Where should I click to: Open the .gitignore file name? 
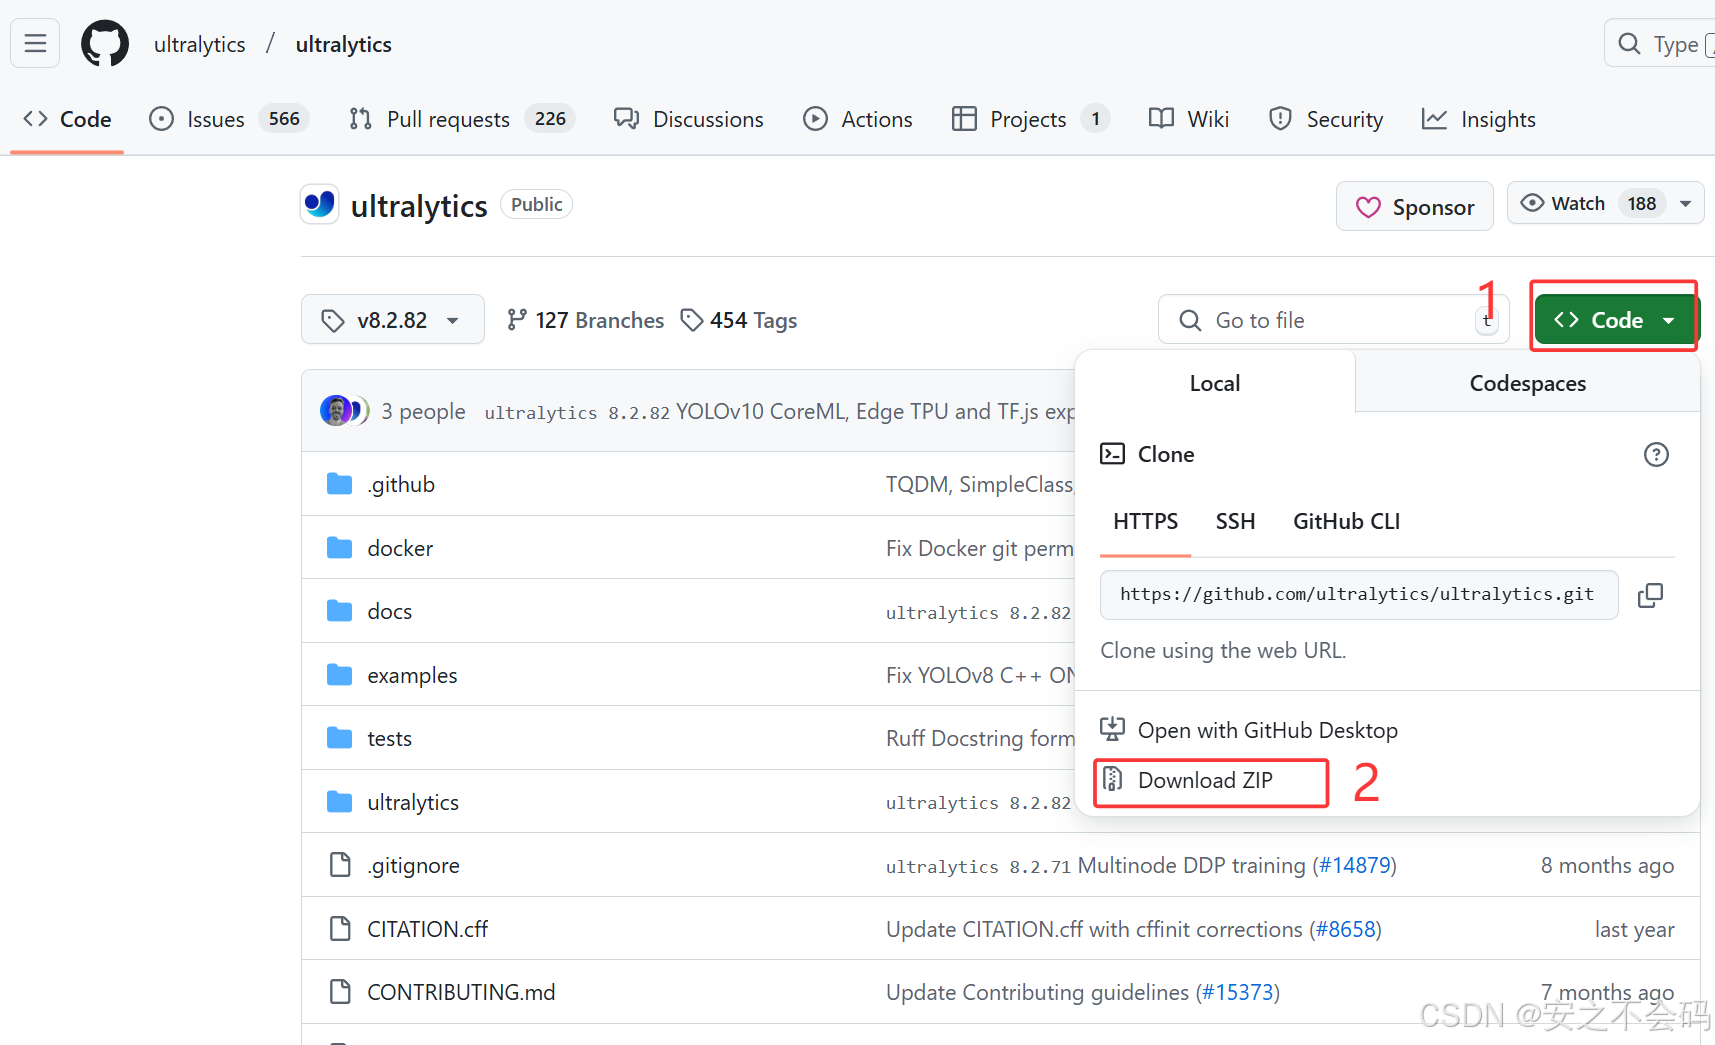[413, 865]
